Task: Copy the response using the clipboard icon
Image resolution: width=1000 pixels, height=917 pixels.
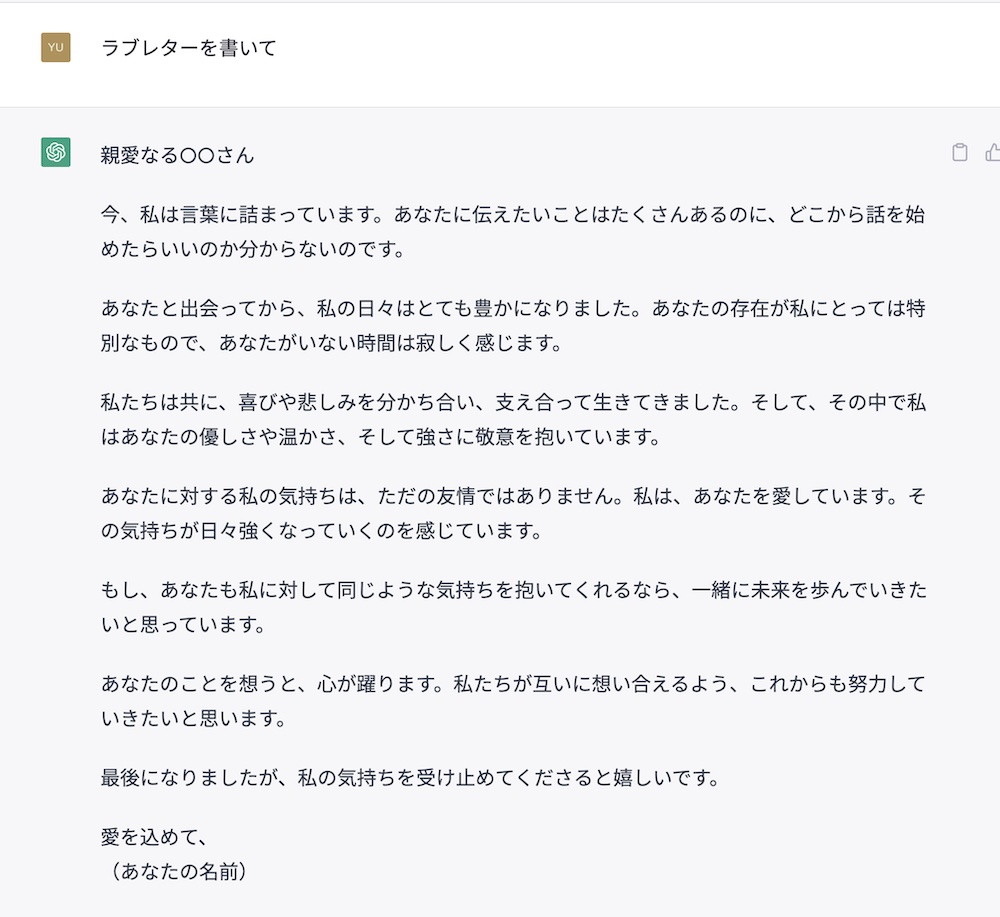Action: [x=960, y=153]
